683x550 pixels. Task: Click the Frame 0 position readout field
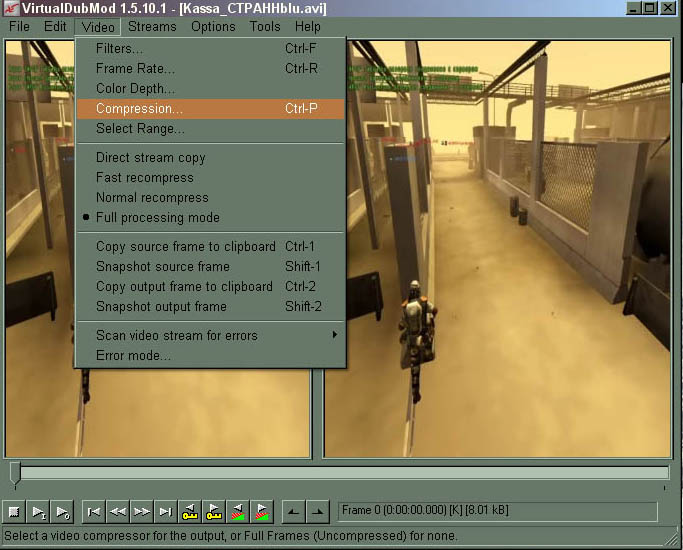[x=497, y=511]
